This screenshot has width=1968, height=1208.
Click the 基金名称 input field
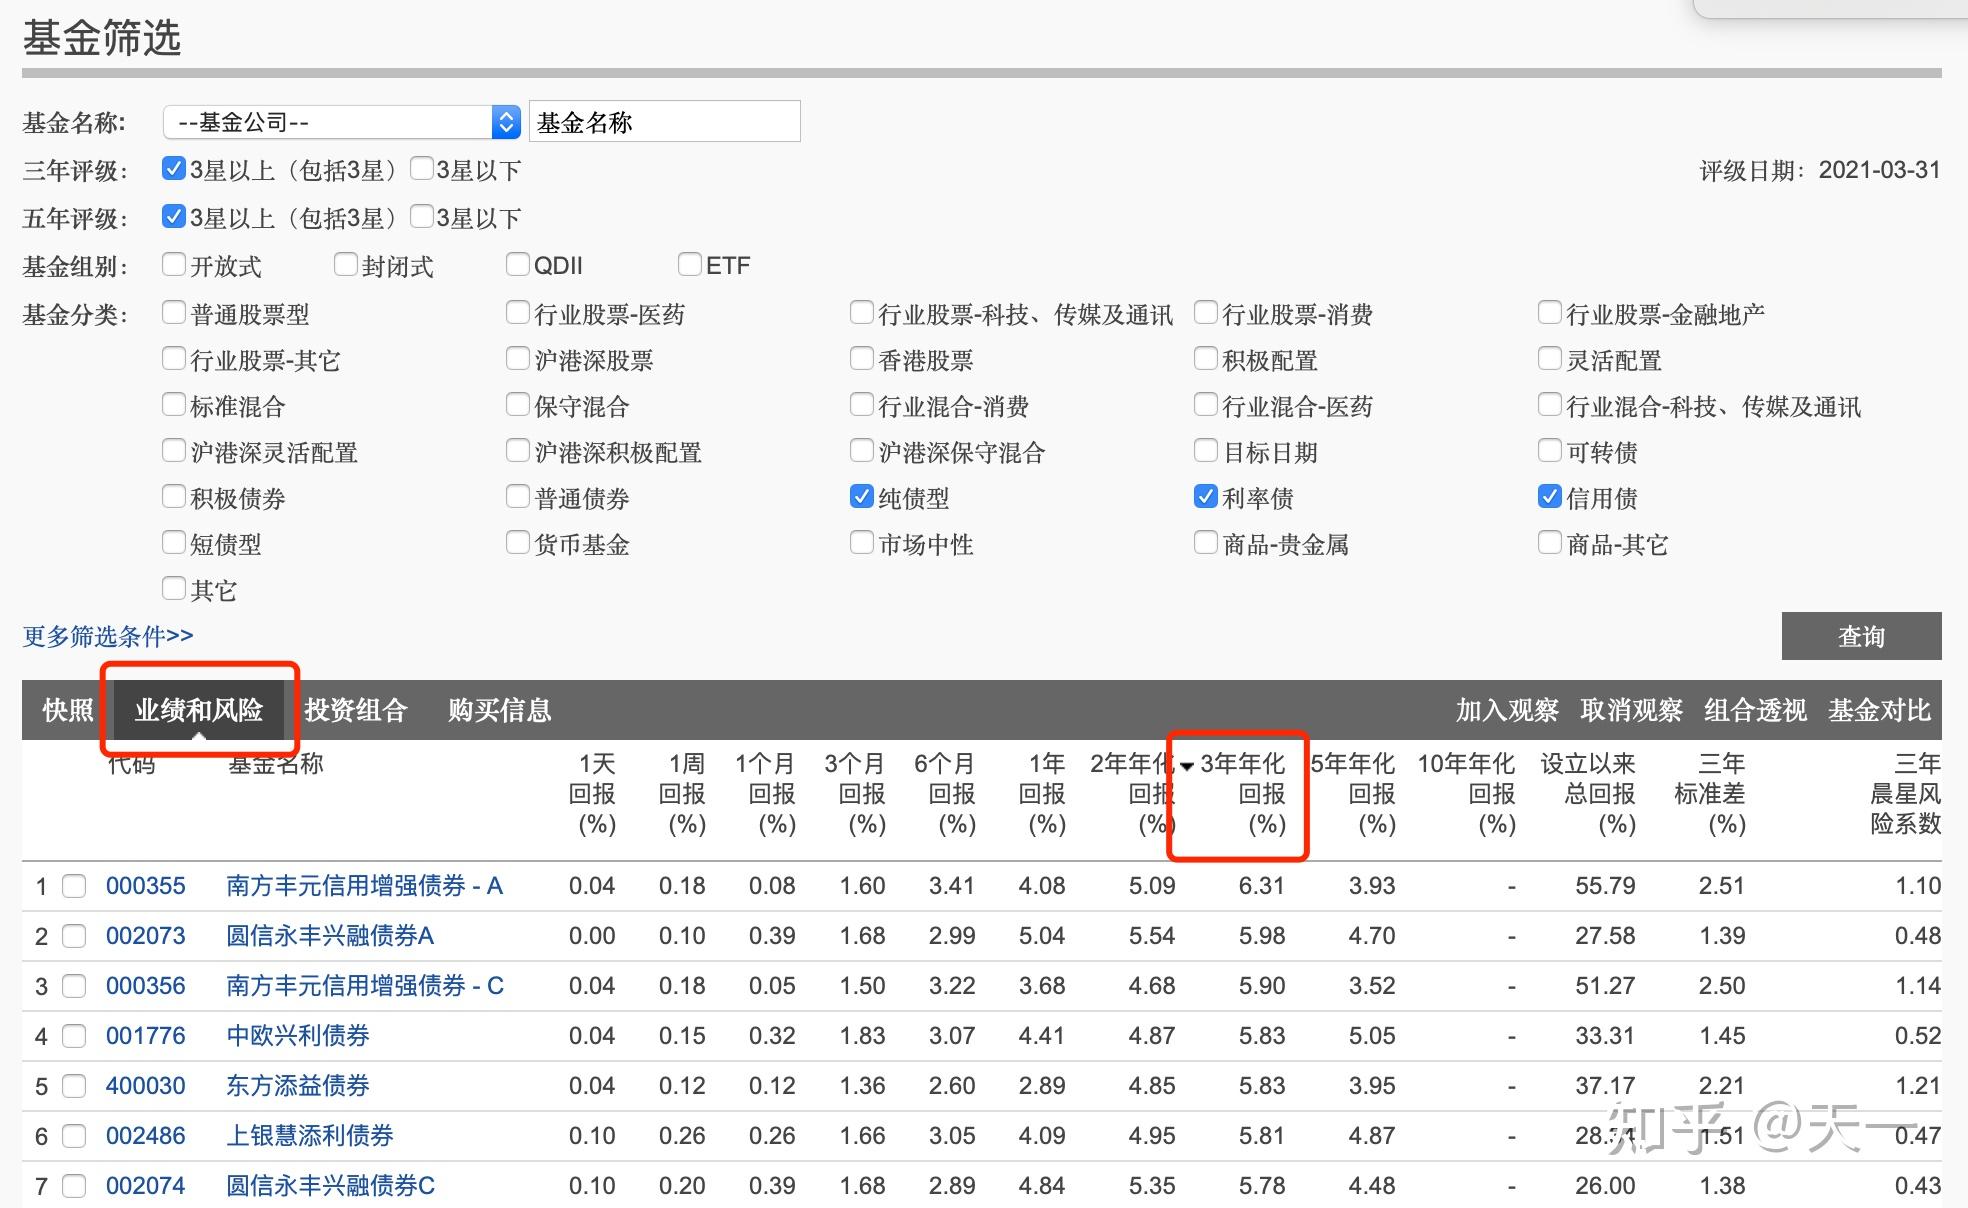pyautogui.click(x=664, y=122)
